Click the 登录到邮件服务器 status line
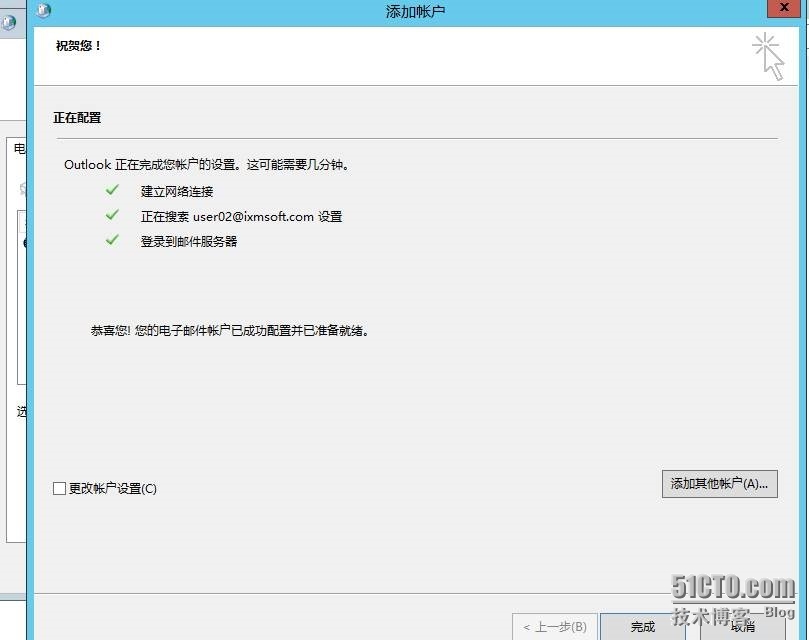Screen dimensions: 809x640 tap(189, 241)
